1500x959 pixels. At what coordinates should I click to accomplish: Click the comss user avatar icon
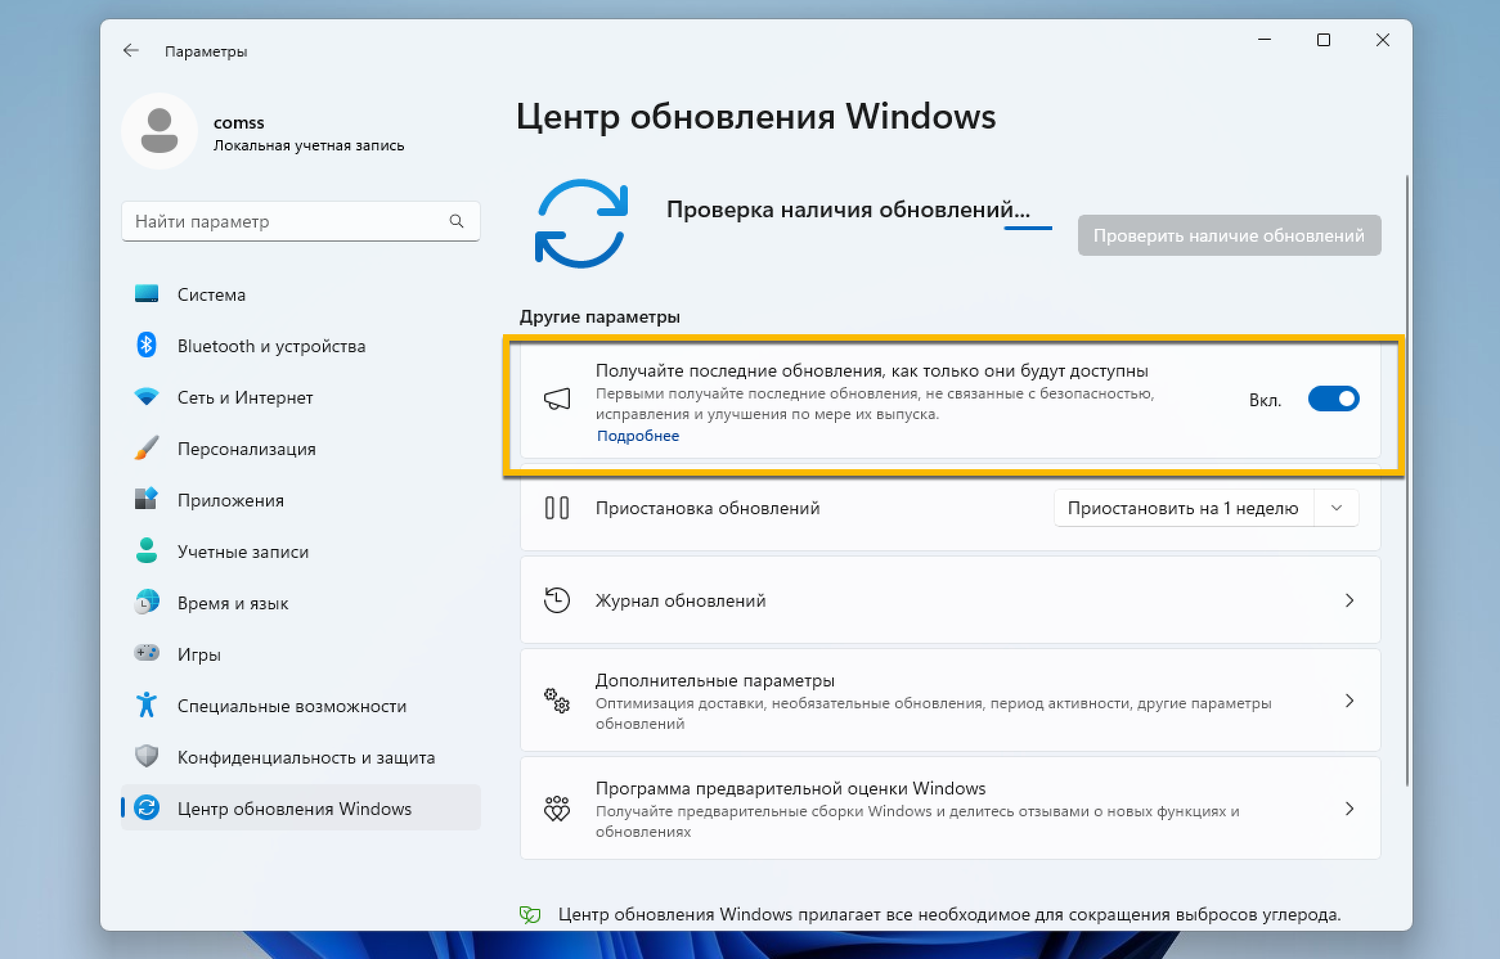[x=159, y=131]
